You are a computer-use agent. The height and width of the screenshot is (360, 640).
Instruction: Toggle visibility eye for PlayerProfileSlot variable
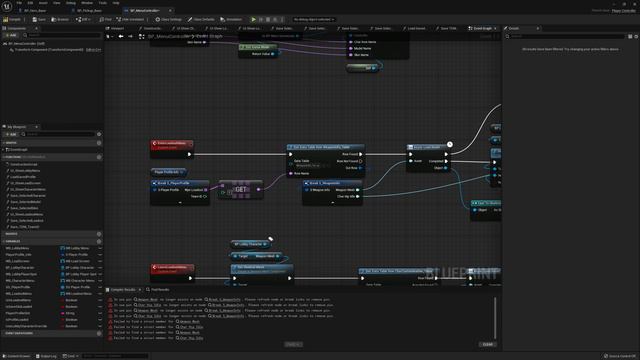(x=100, y=313)
